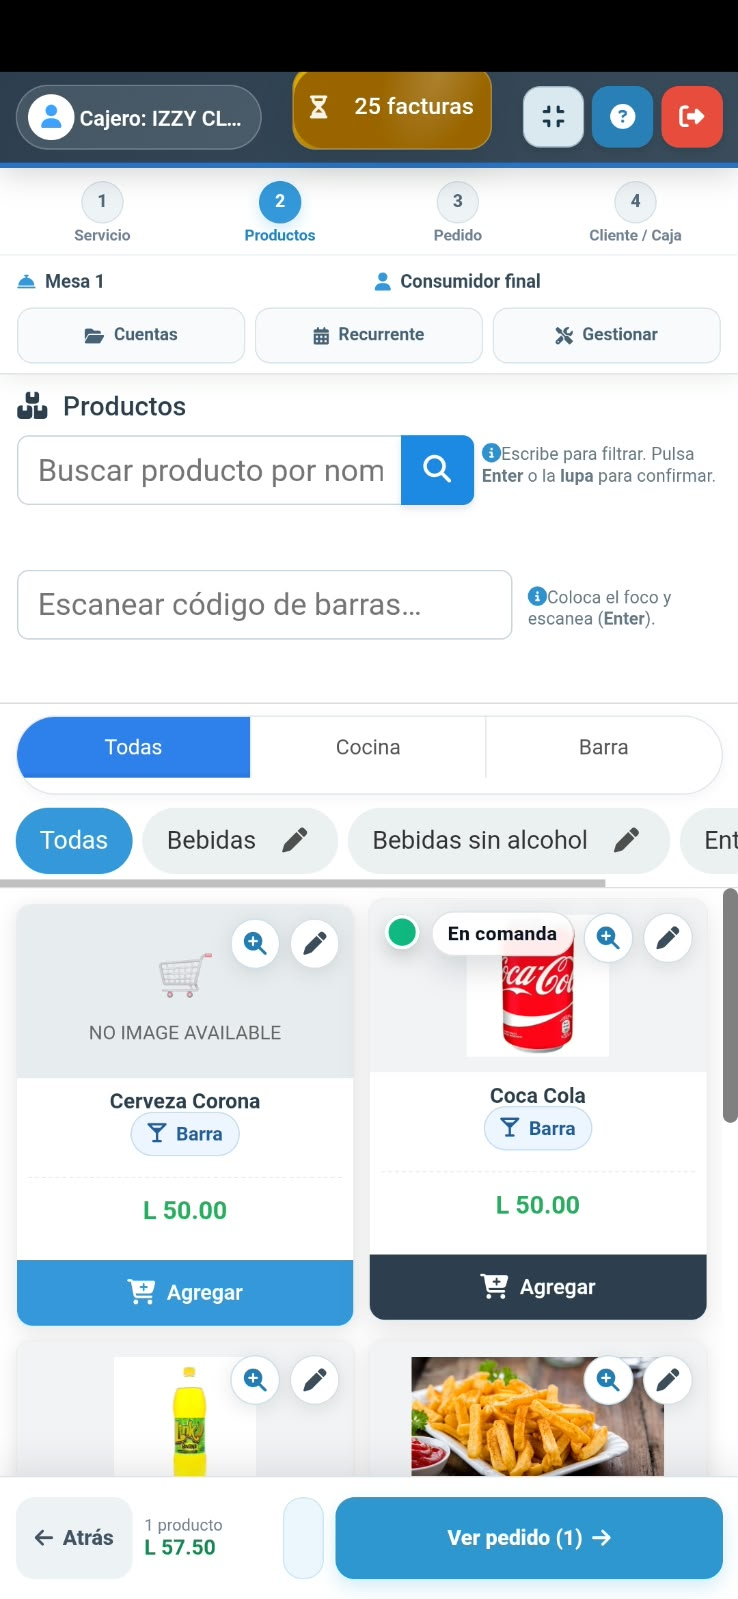Screen dimensions: 738x1599
Task: Click the exit fullscreen compress icon
Action: coord(553,117)
